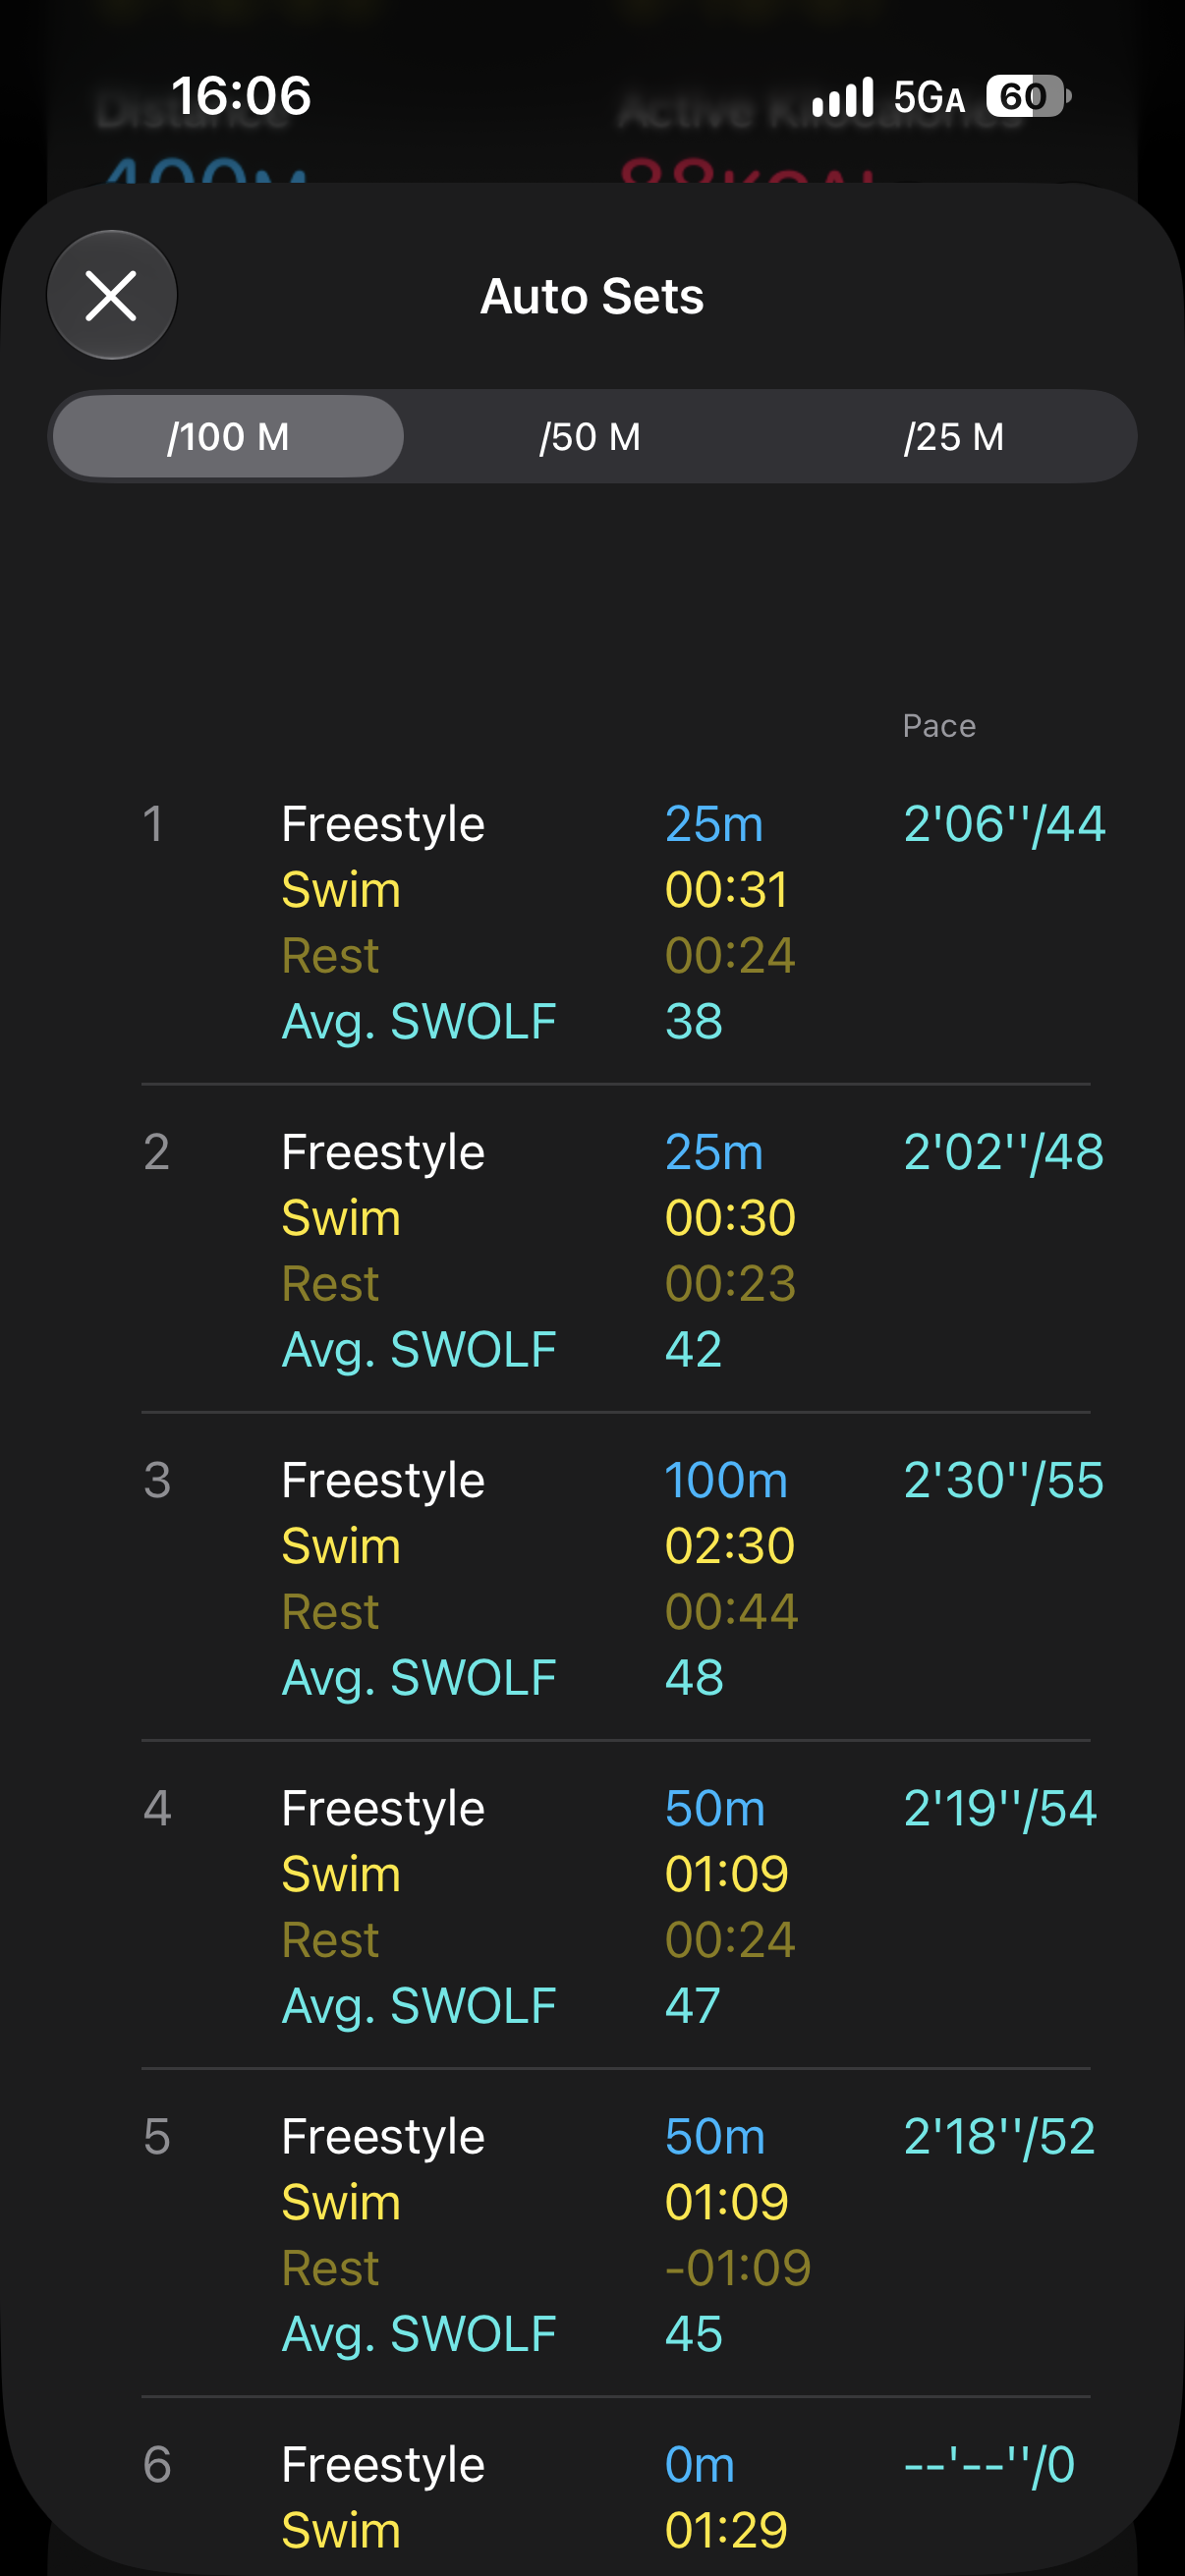The height and width of the screenshot is (2576, 1185).
Task: Tap set 3 rest time 00:44
Action: [x=731, y=1611]
